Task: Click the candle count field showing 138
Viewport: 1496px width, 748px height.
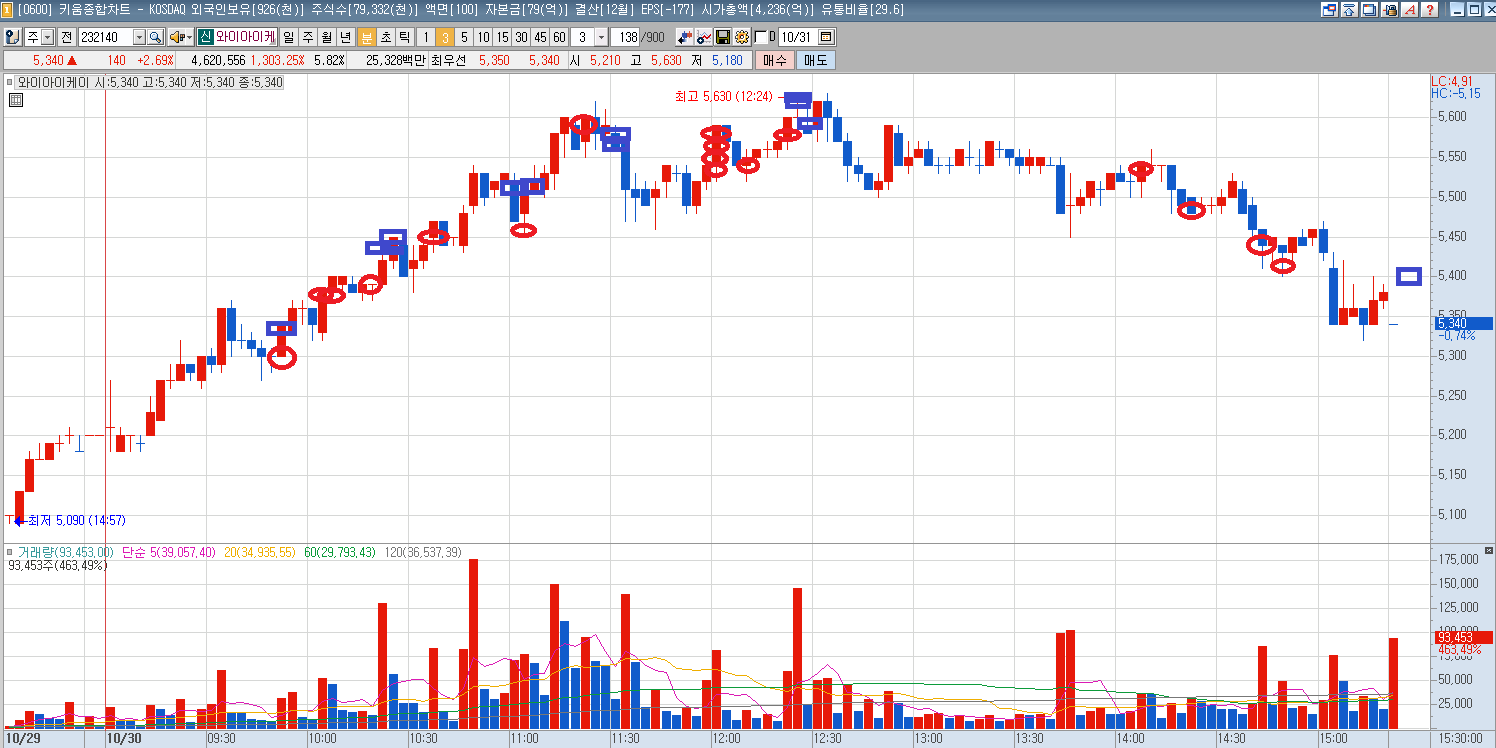Action: (625, 37)
